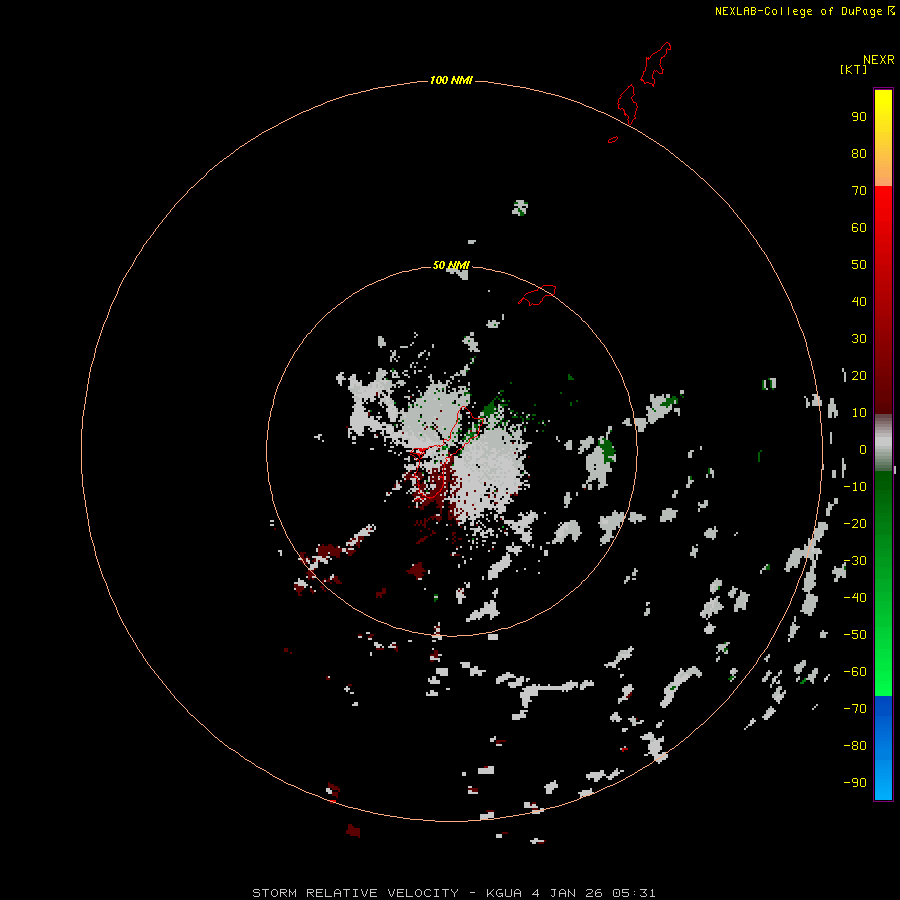900x900 pixels.
Task: Click the Storm Relative Velocity KGUA caption
Action: click(x=454, y=893)
